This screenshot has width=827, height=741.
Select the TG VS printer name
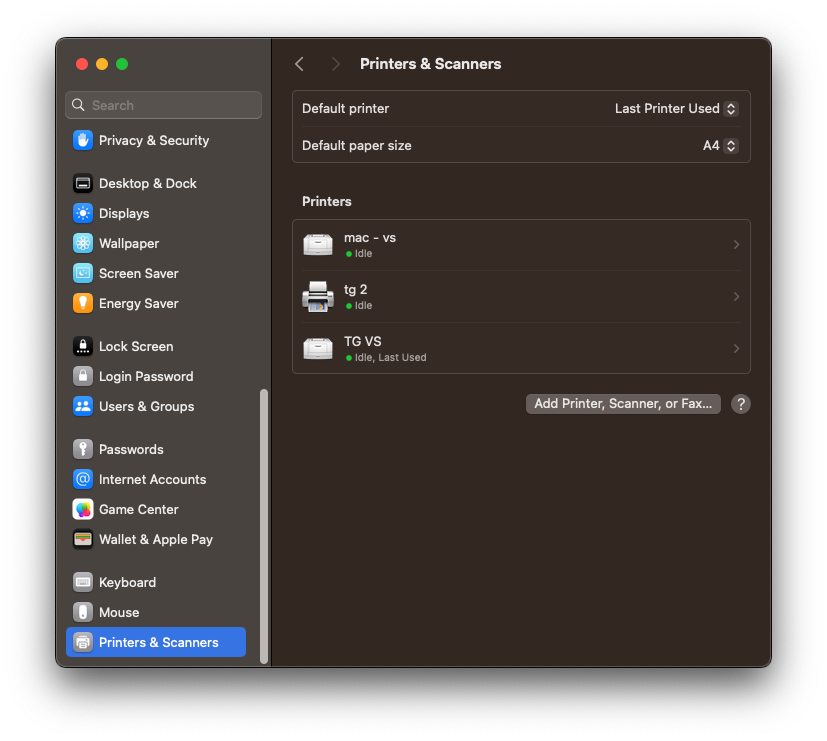pos(362,342)
